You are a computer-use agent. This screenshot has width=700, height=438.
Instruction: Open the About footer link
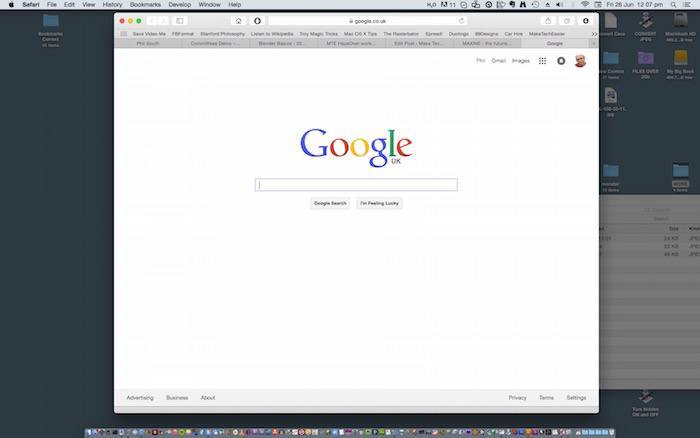click(x=208, y=398)
